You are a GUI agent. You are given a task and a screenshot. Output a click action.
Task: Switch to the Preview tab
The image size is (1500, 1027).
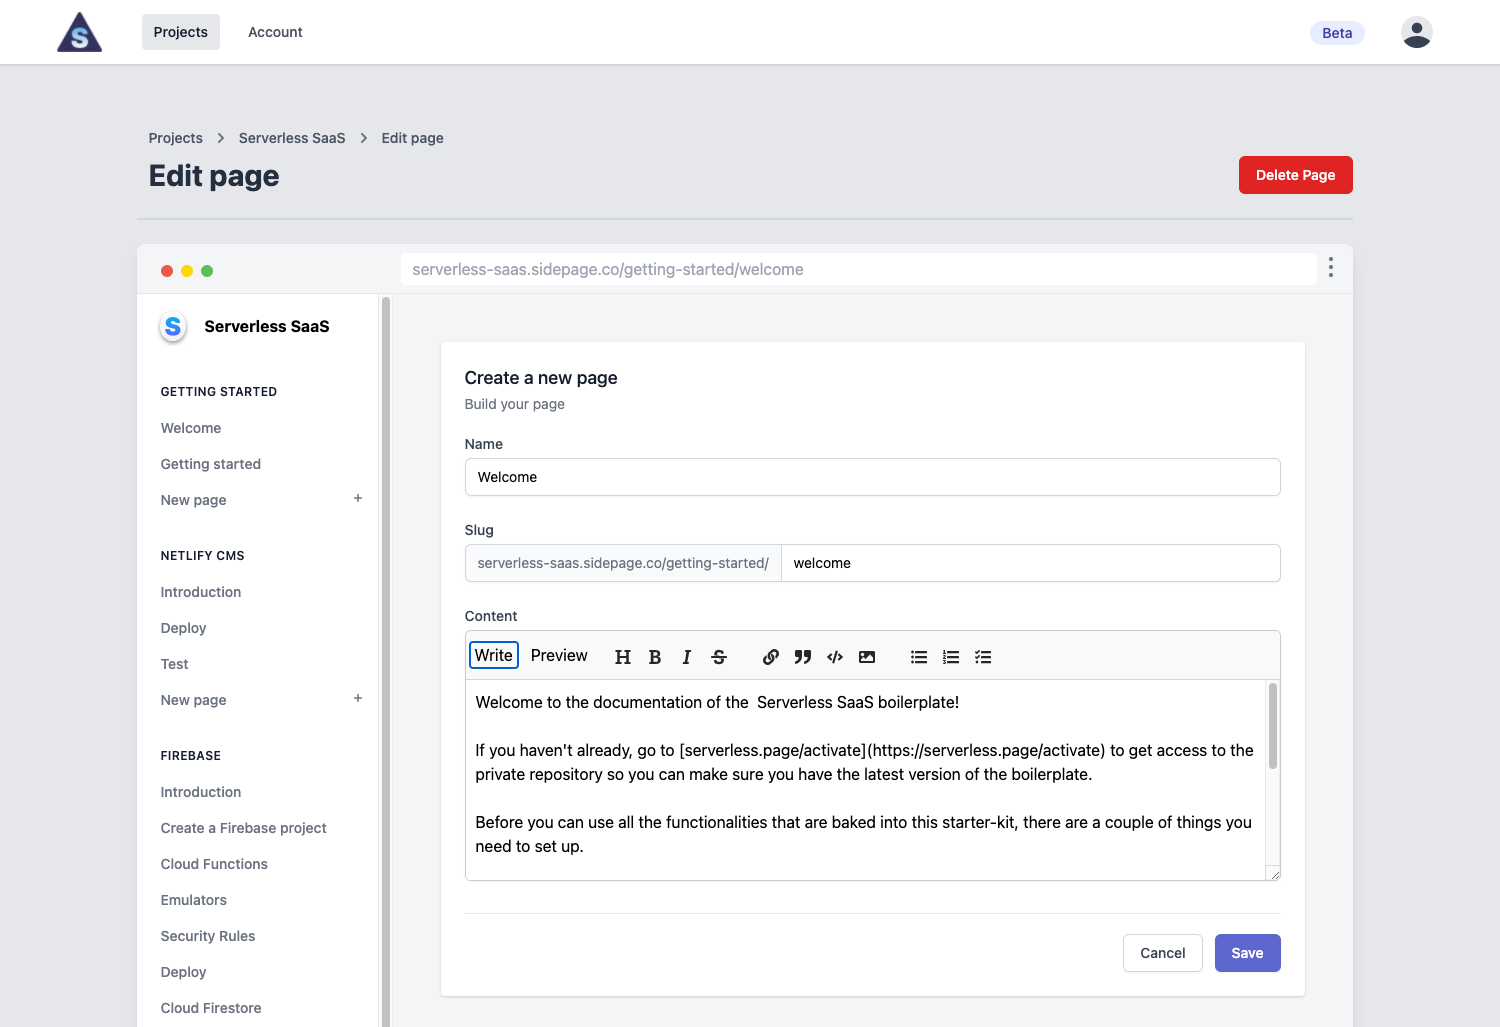pyautogui.click(x=559, y=655)
